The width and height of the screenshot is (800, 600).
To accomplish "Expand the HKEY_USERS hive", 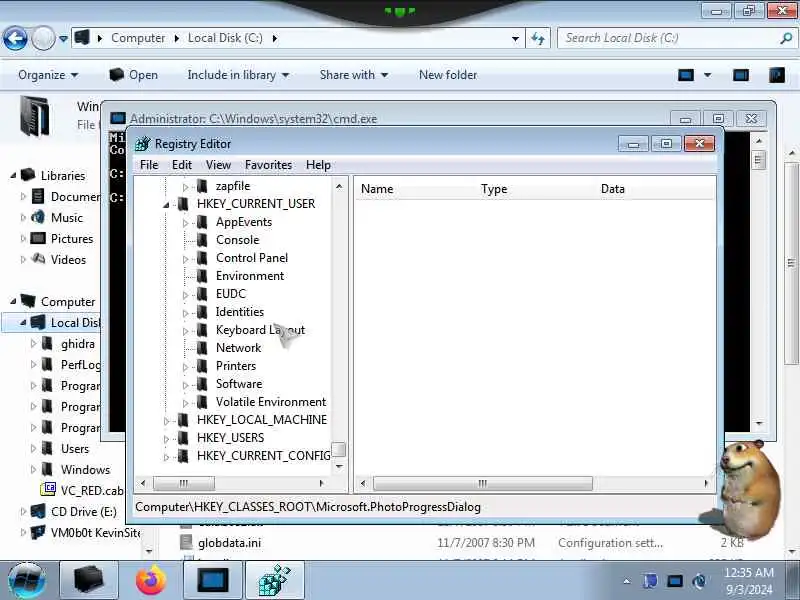I will (x=166, y=439).
